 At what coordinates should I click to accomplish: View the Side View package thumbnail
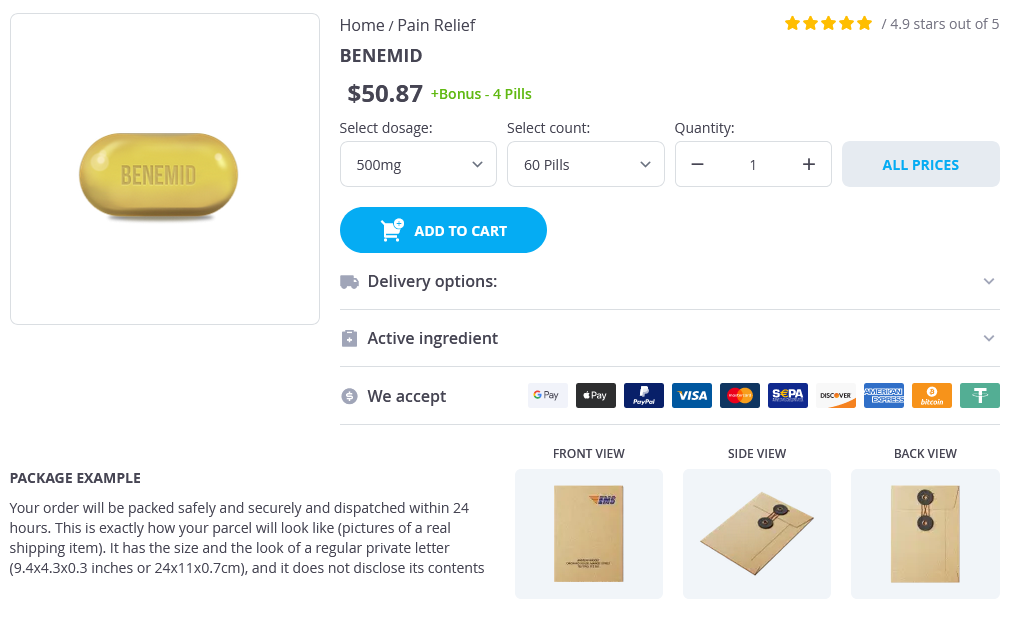tap(757, 533)
